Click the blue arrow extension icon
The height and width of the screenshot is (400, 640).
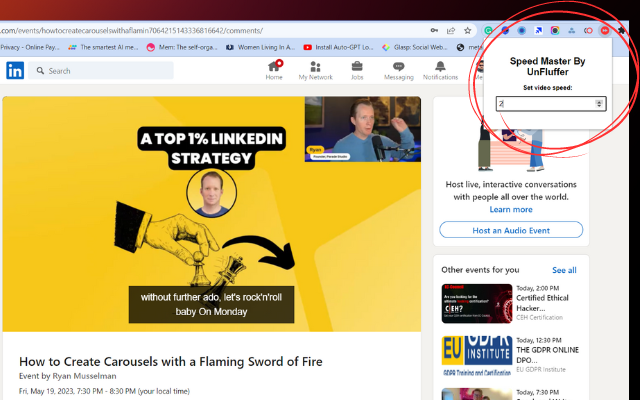coord(538,31)
